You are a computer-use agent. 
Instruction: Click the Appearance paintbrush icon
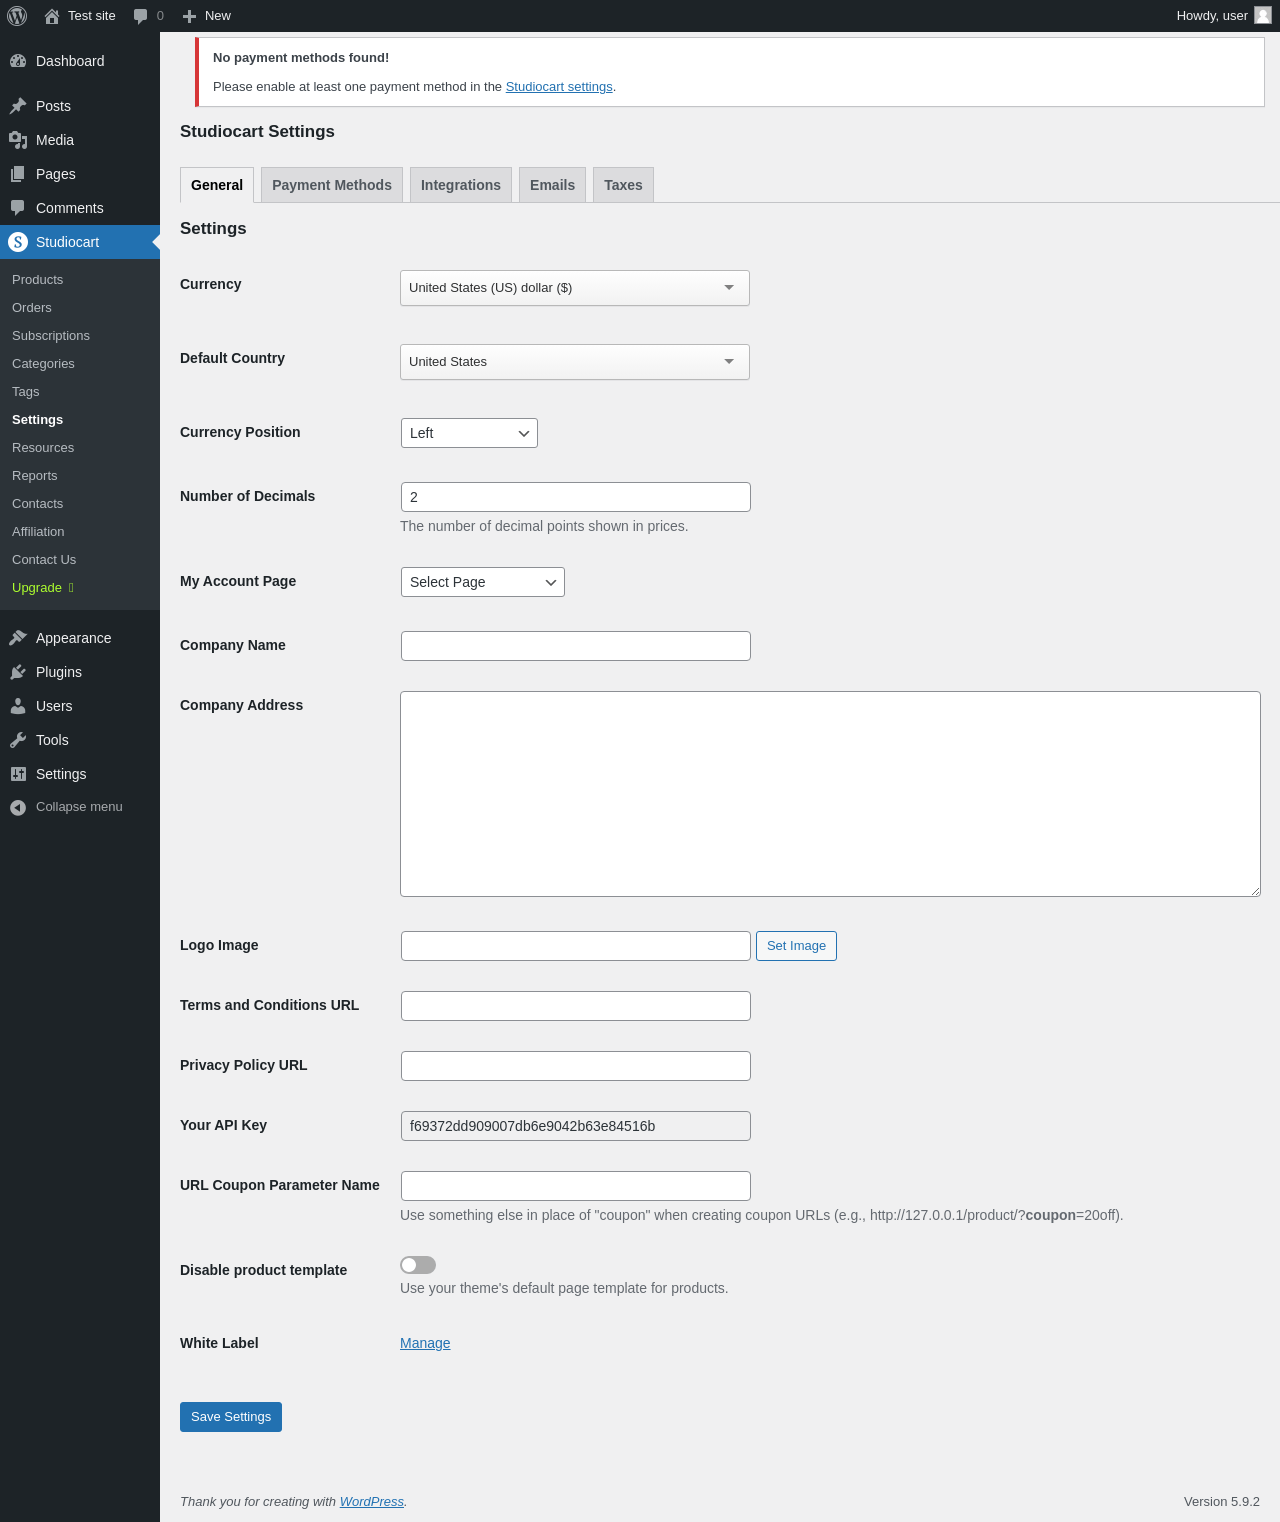(18, 638)
